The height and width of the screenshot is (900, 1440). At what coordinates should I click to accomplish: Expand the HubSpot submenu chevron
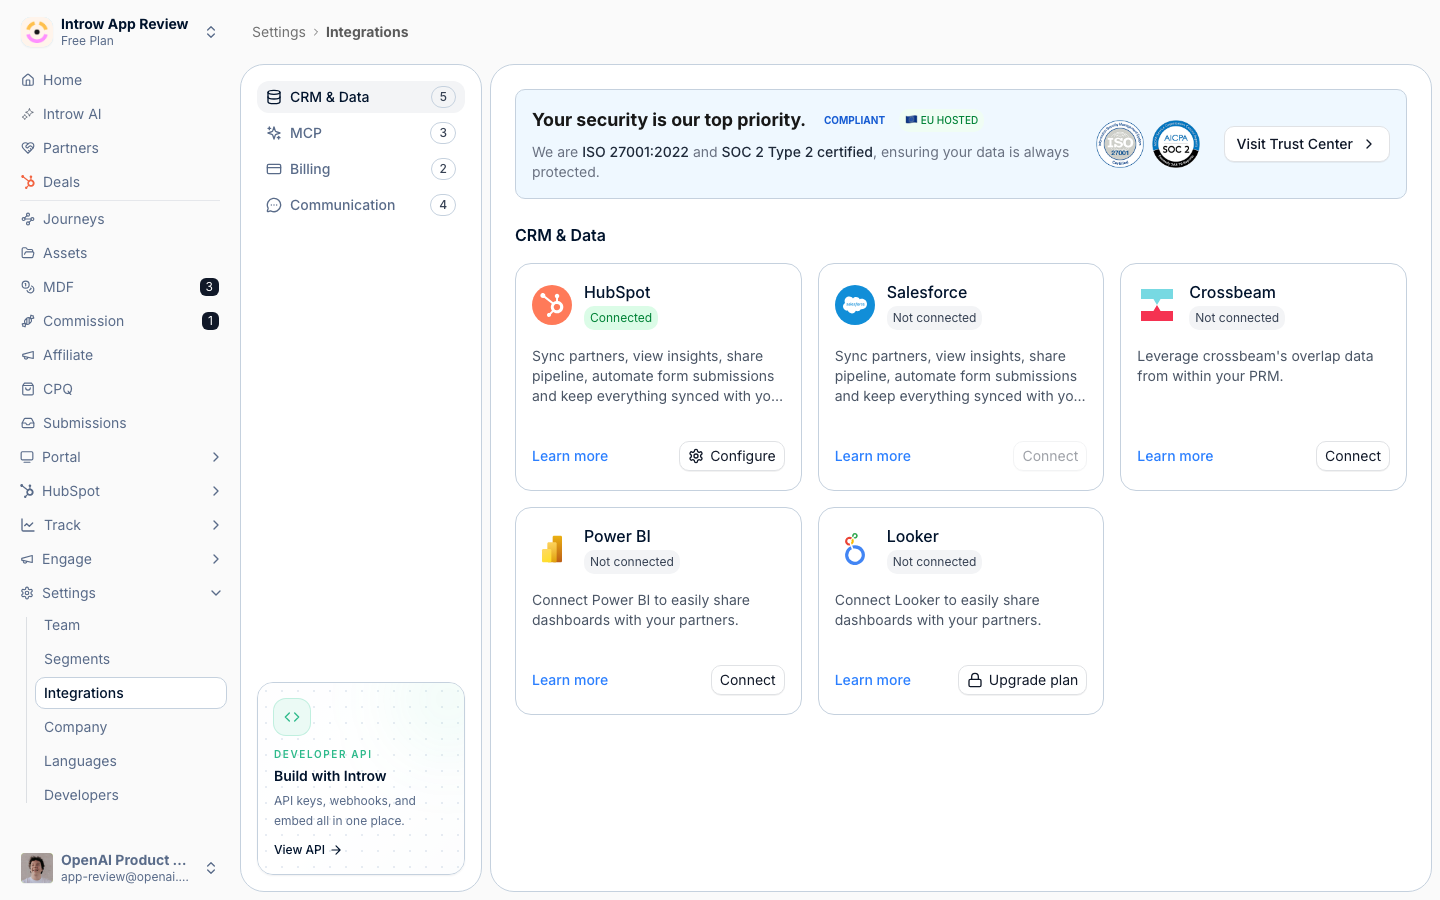pyautogui.click(x=216, y=491)
